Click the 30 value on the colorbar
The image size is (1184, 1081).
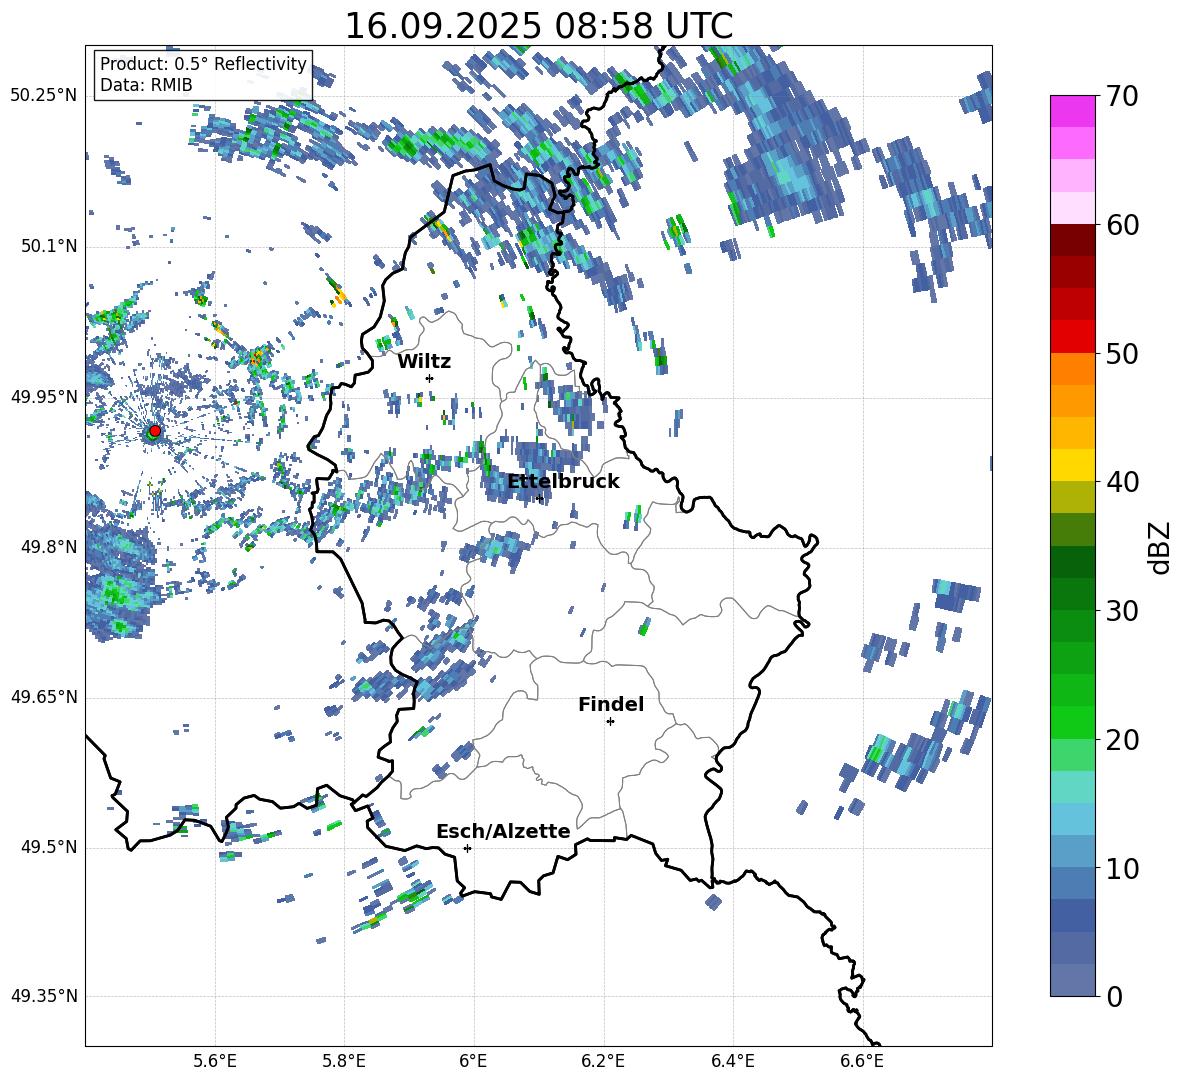(1122, 611)
